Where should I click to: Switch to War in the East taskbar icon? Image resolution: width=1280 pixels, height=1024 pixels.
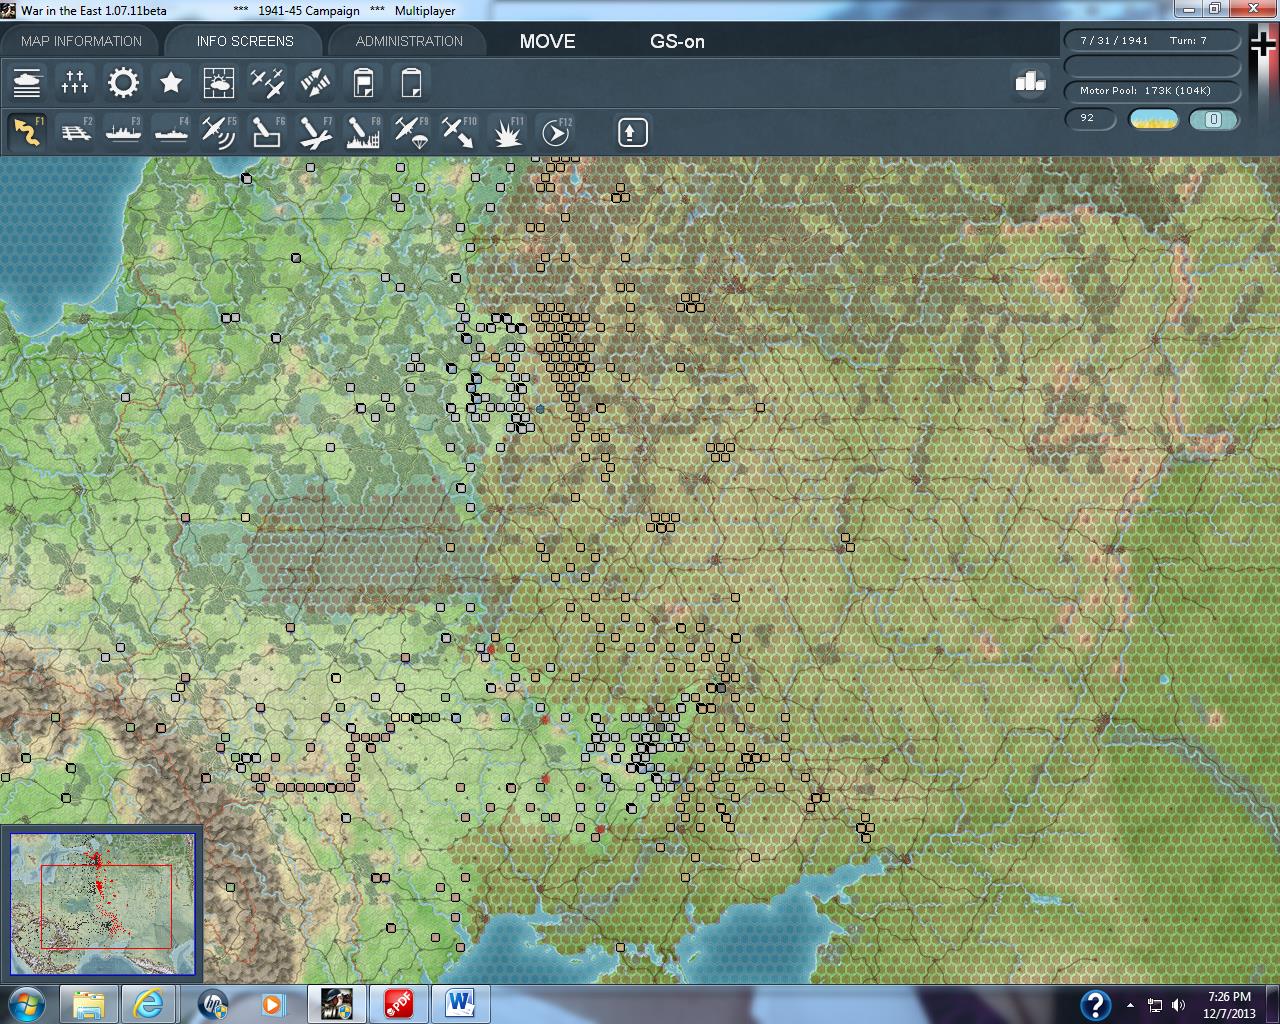(x=335, y=1003)
